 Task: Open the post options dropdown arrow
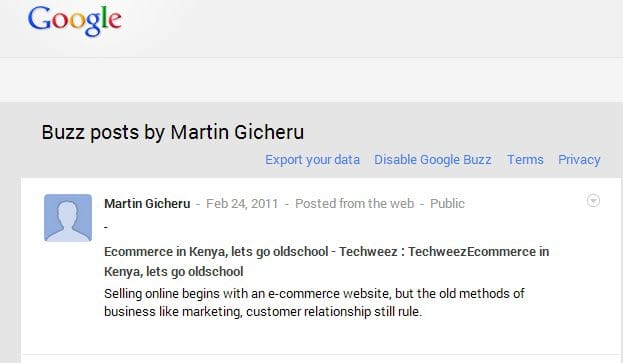click(x=593, y=201)
